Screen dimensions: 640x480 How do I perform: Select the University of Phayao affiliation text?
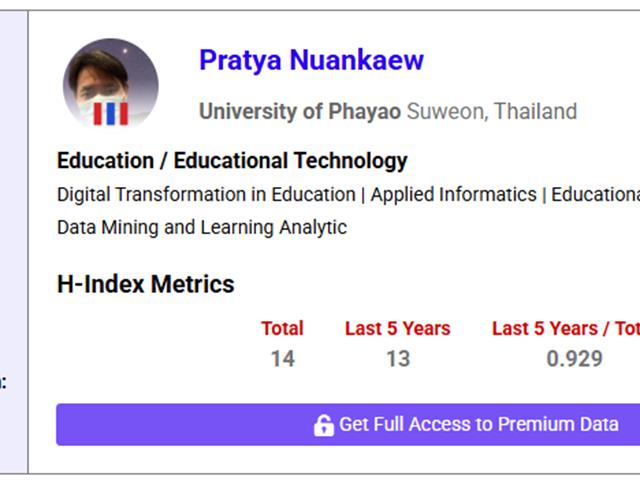pos(300,111)
